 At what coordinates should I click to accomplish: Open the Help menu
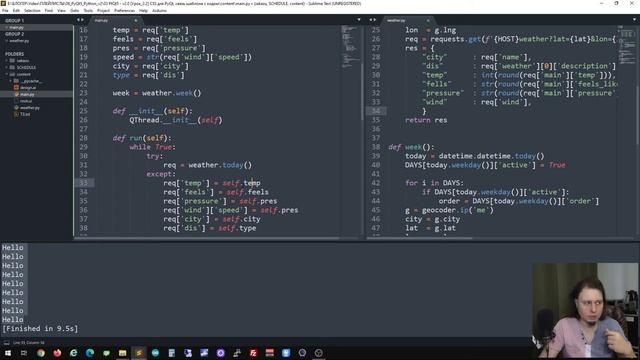143,11
